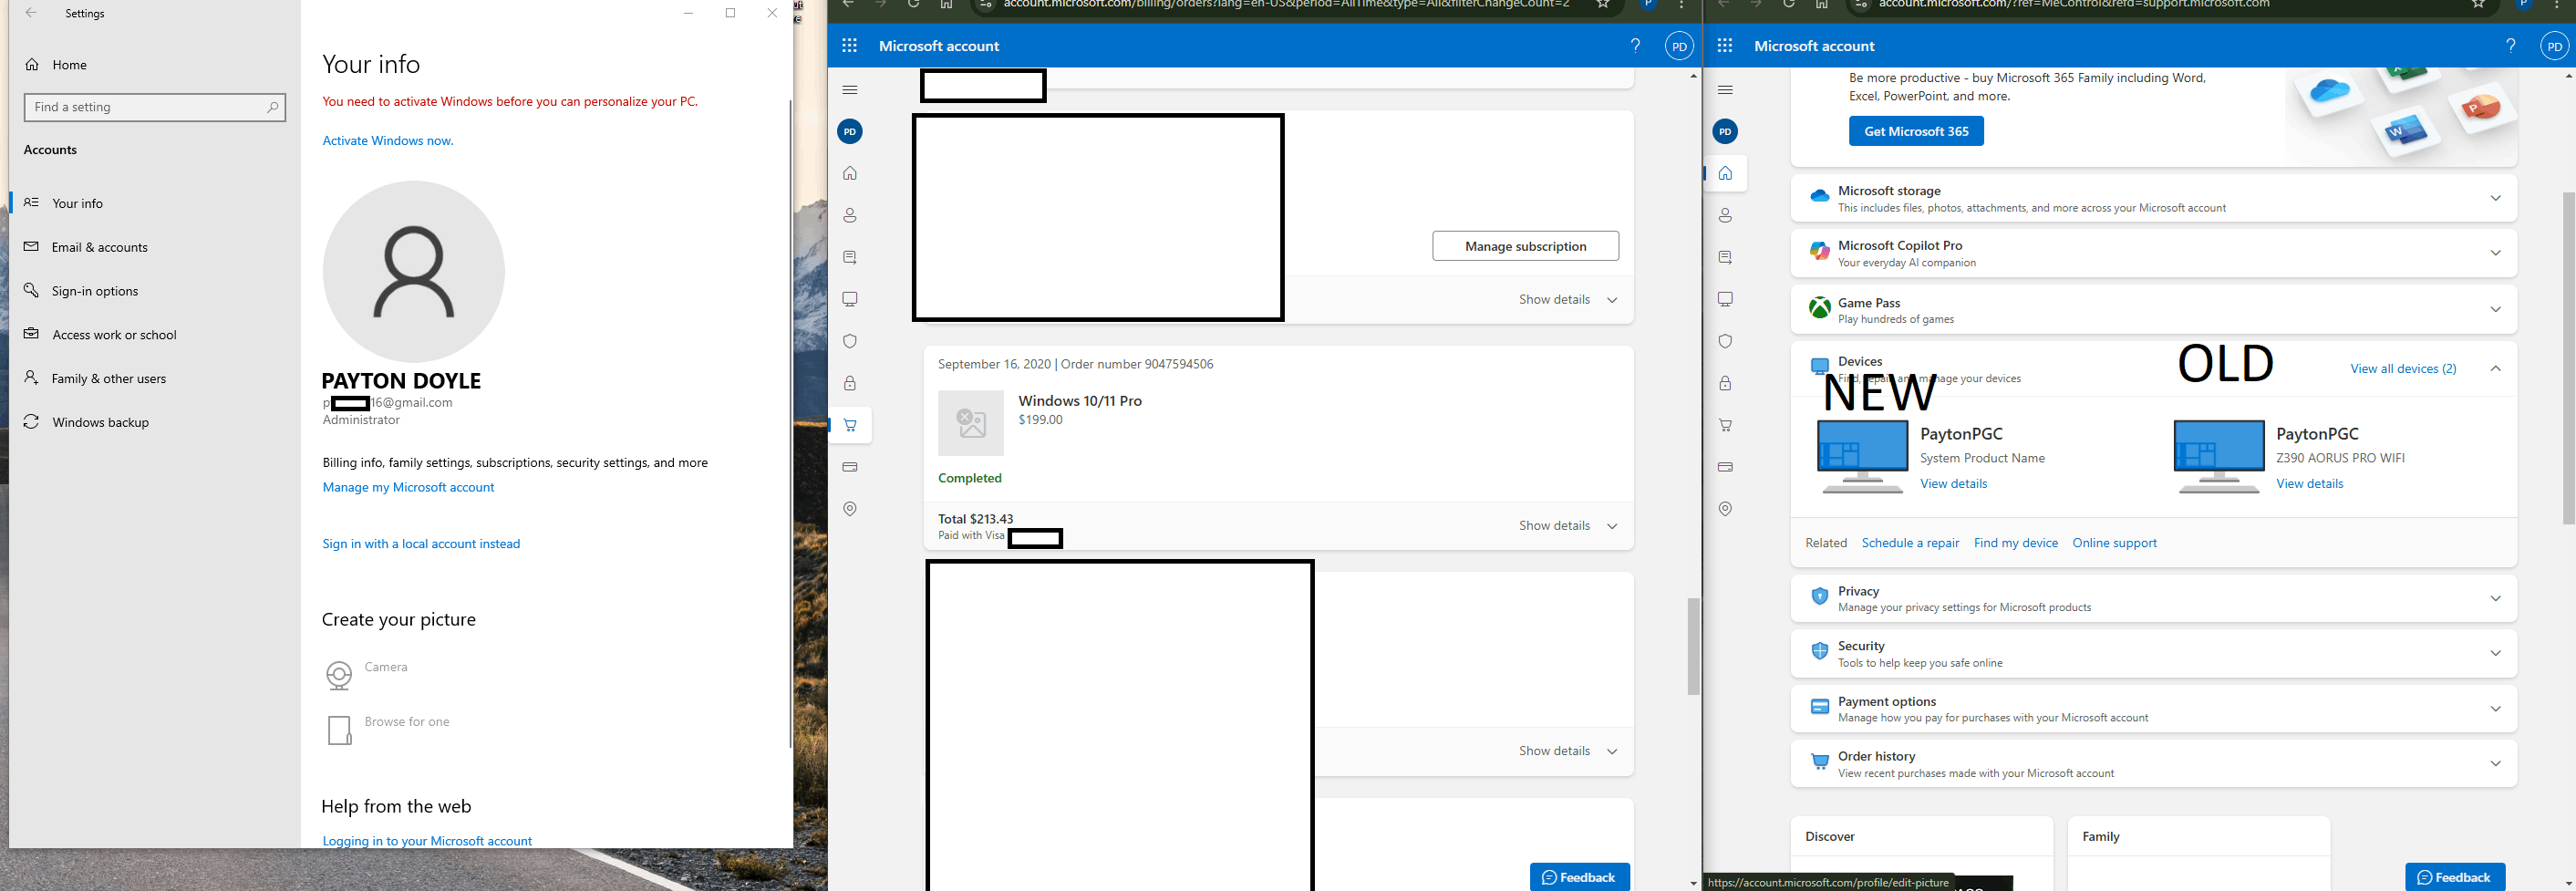Click the Find a setting search box
Image resolution: width=2576 pixels, height=891 pixels.
click(155, 107)
